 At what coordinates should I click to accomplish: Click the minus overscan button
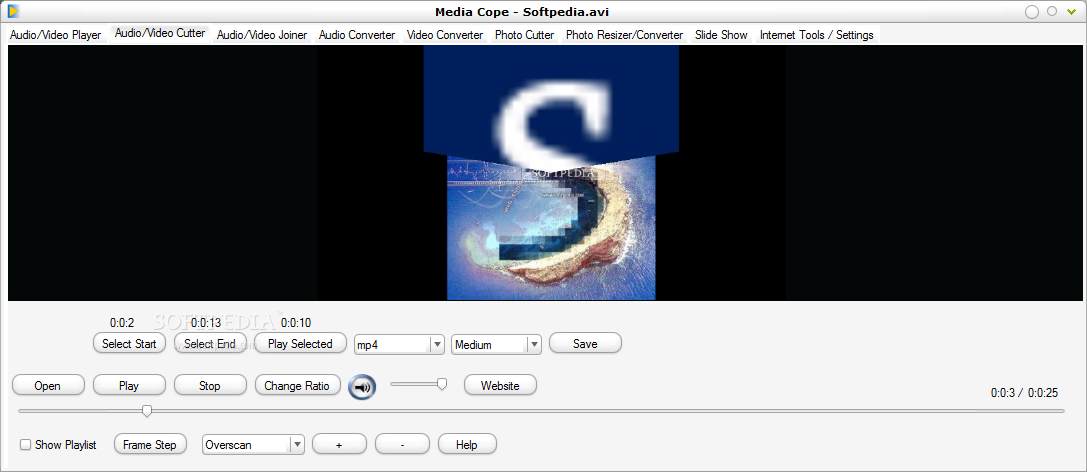(402, 444)
